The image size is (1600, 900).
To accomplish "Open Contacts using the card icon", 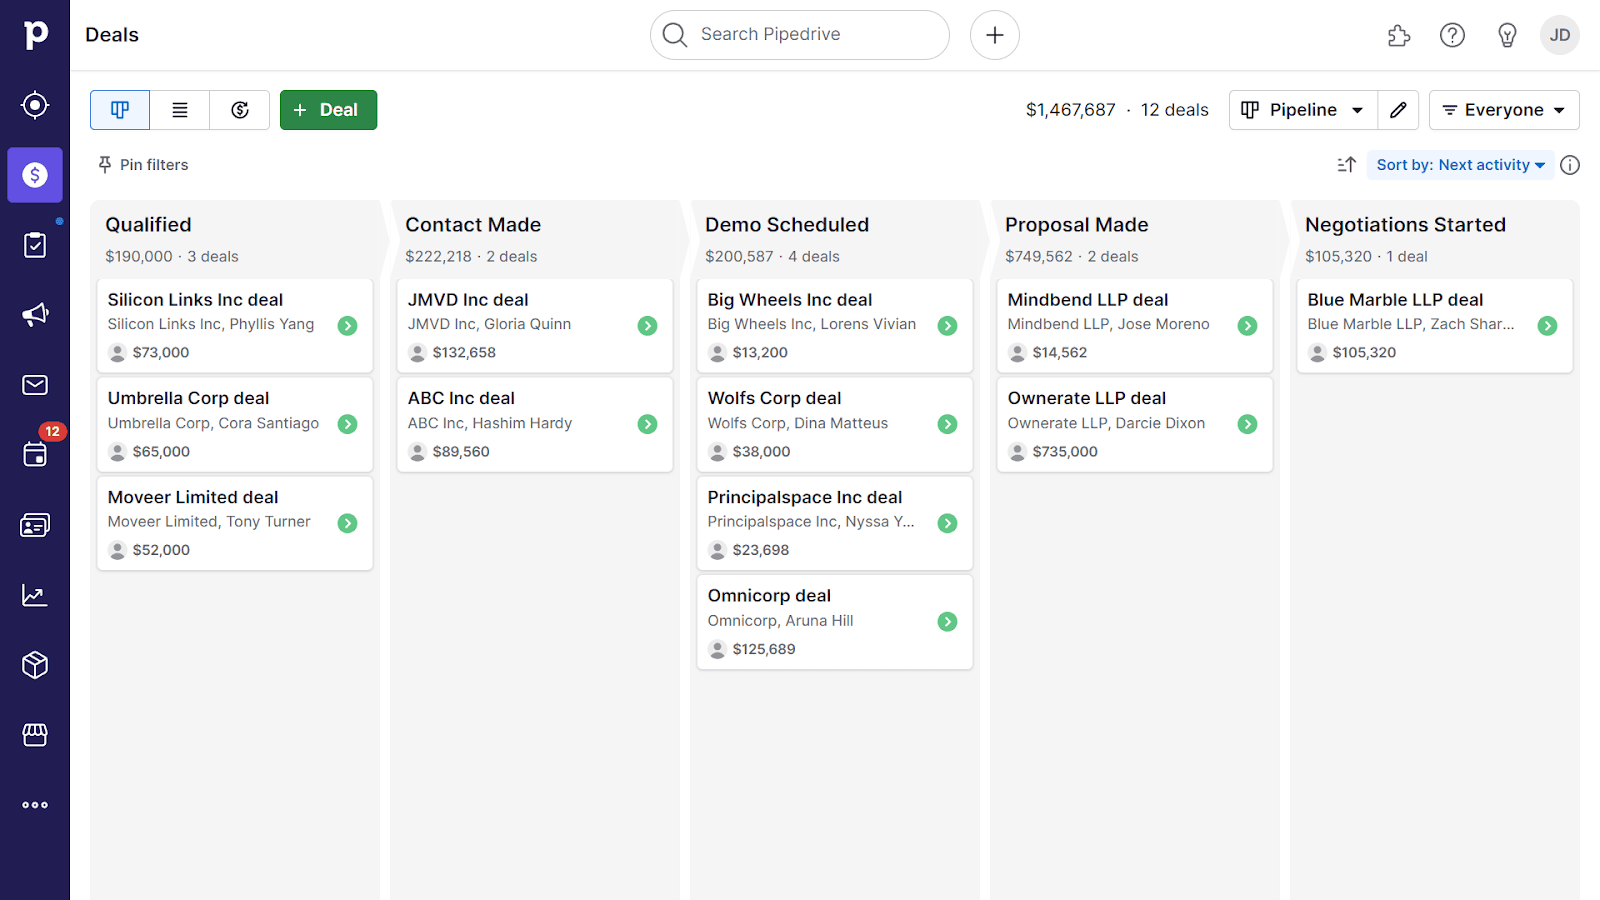I will (35, 524).
